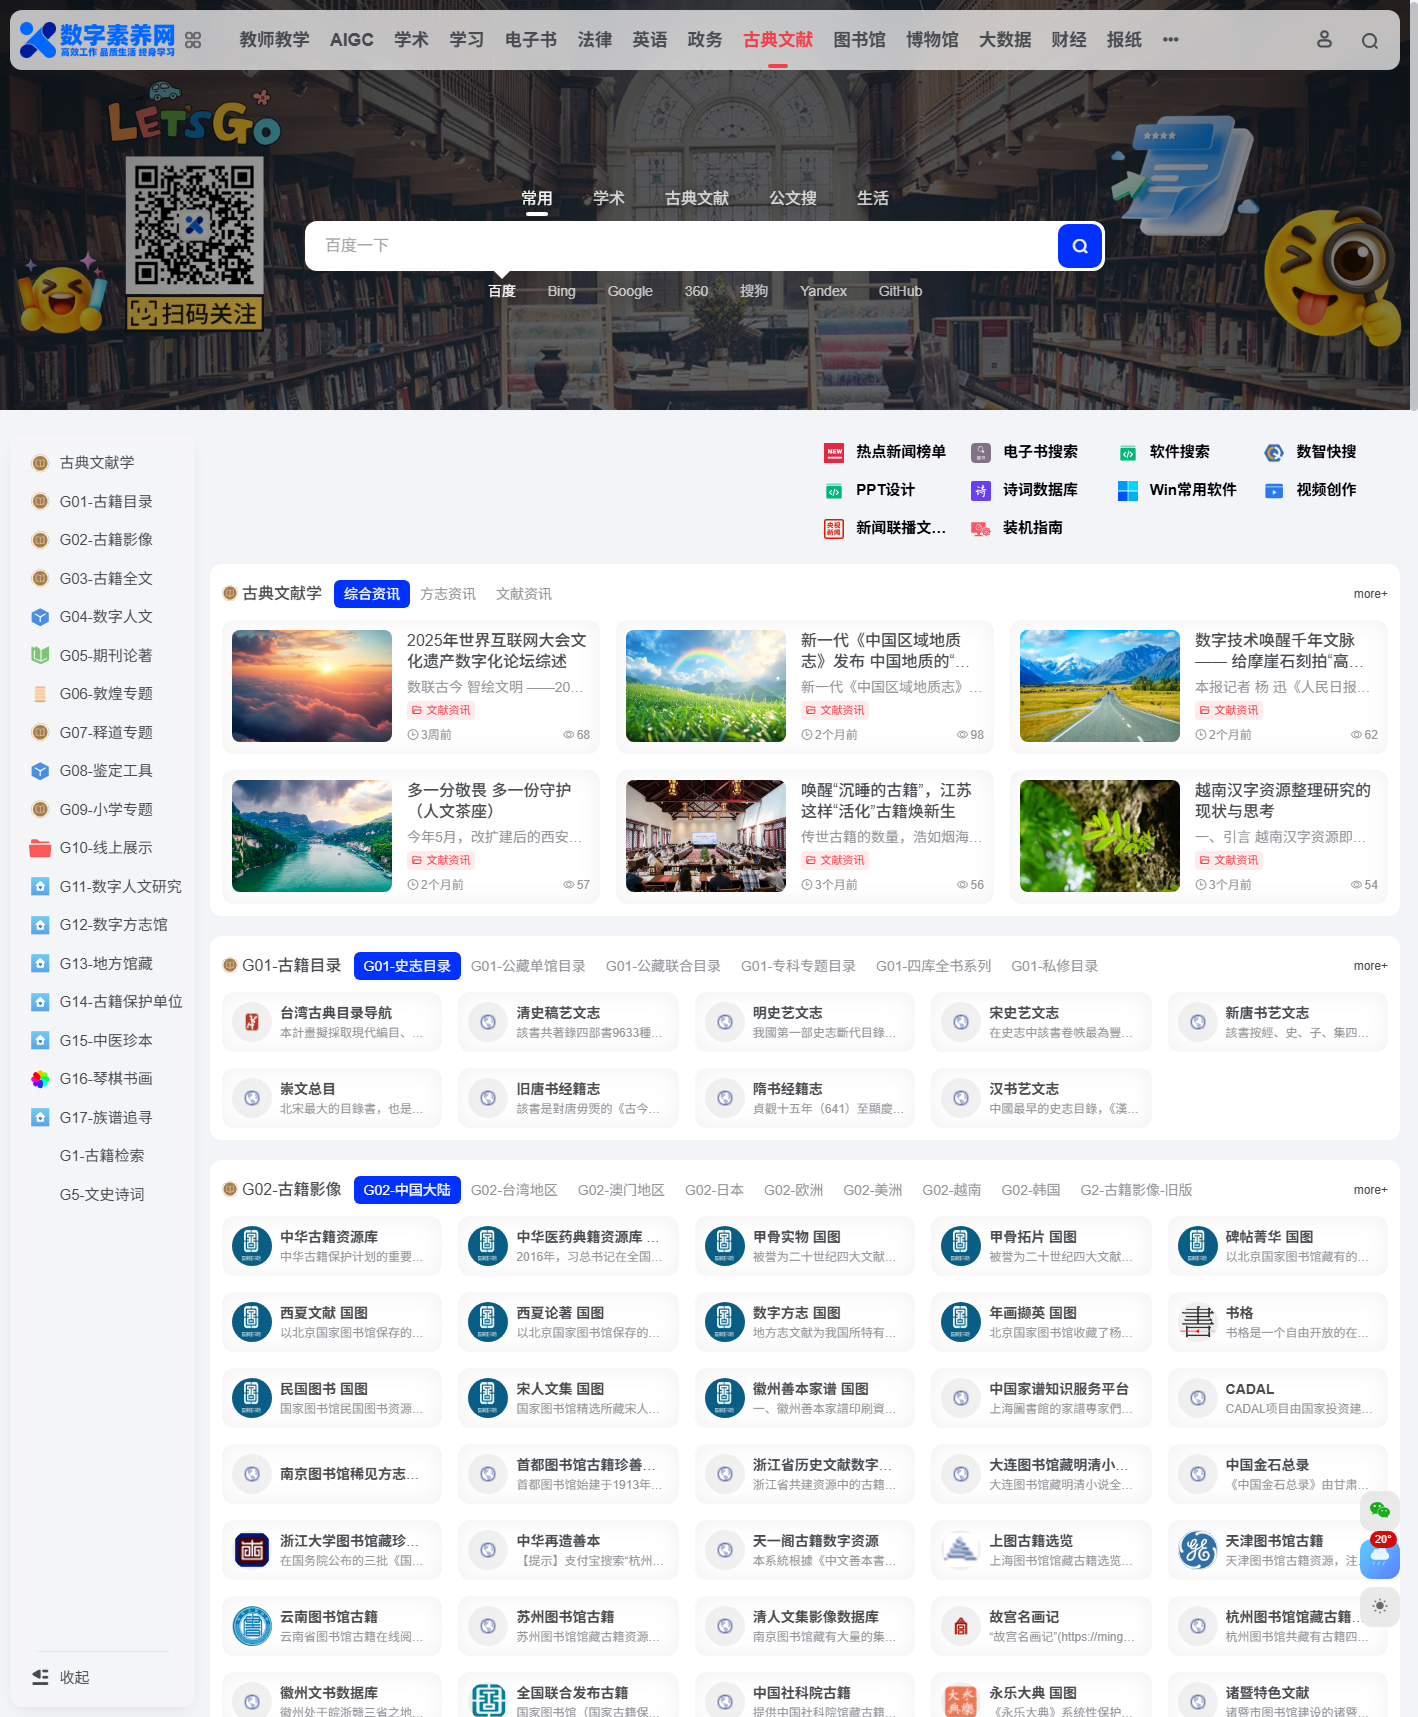The height and width of the screenshot is (1717, 1418).
Task: Click the blue search submit button
Action: [1080, 246]
